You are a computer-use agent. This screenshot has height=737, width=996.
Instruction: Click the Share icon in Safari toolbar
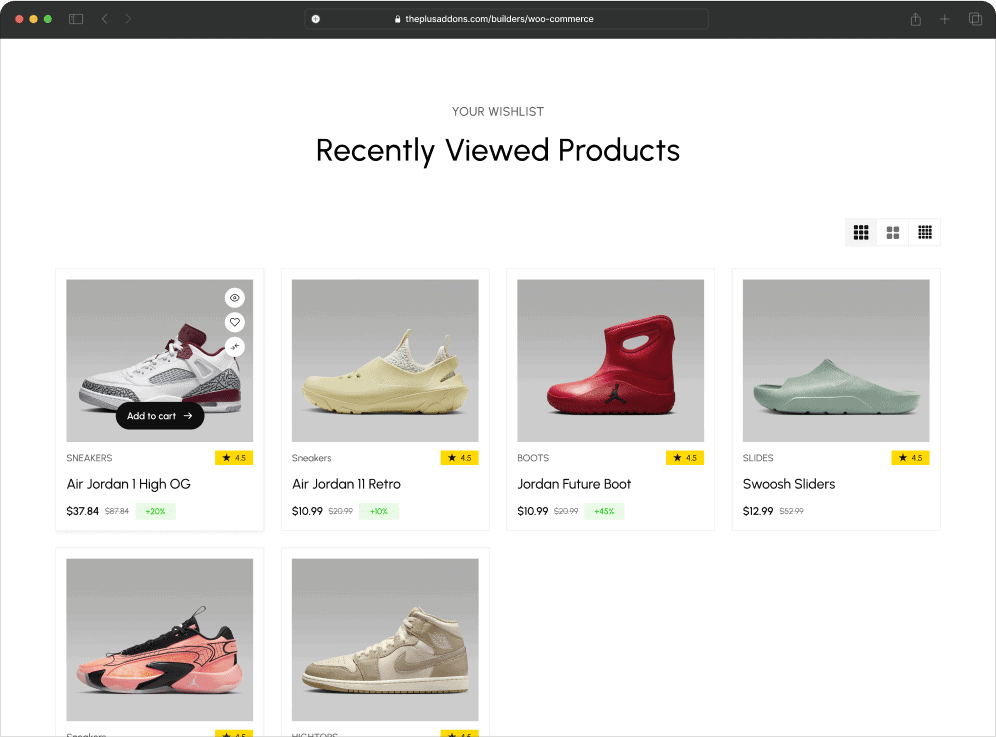(x=915, y=19)
